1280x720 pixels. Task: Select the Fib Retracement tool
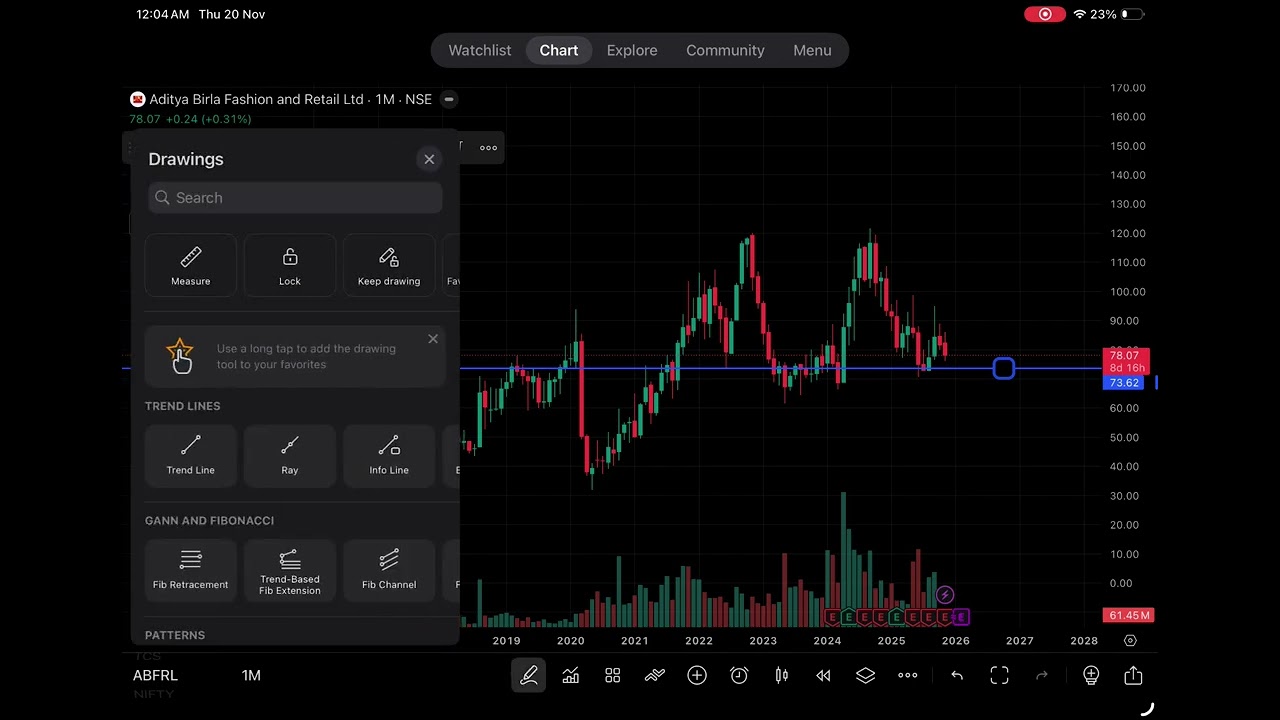(x=191, y=570)
